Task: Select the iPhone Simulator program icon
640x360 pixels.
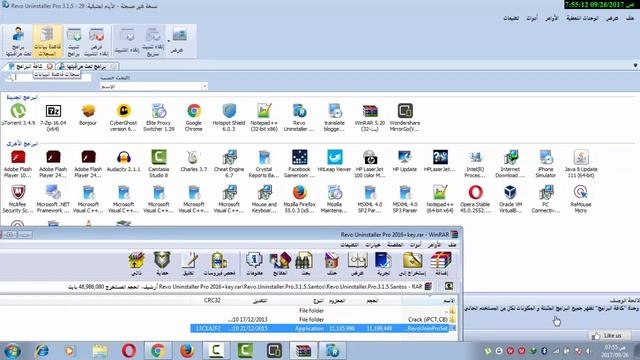Action: [546, 164]
